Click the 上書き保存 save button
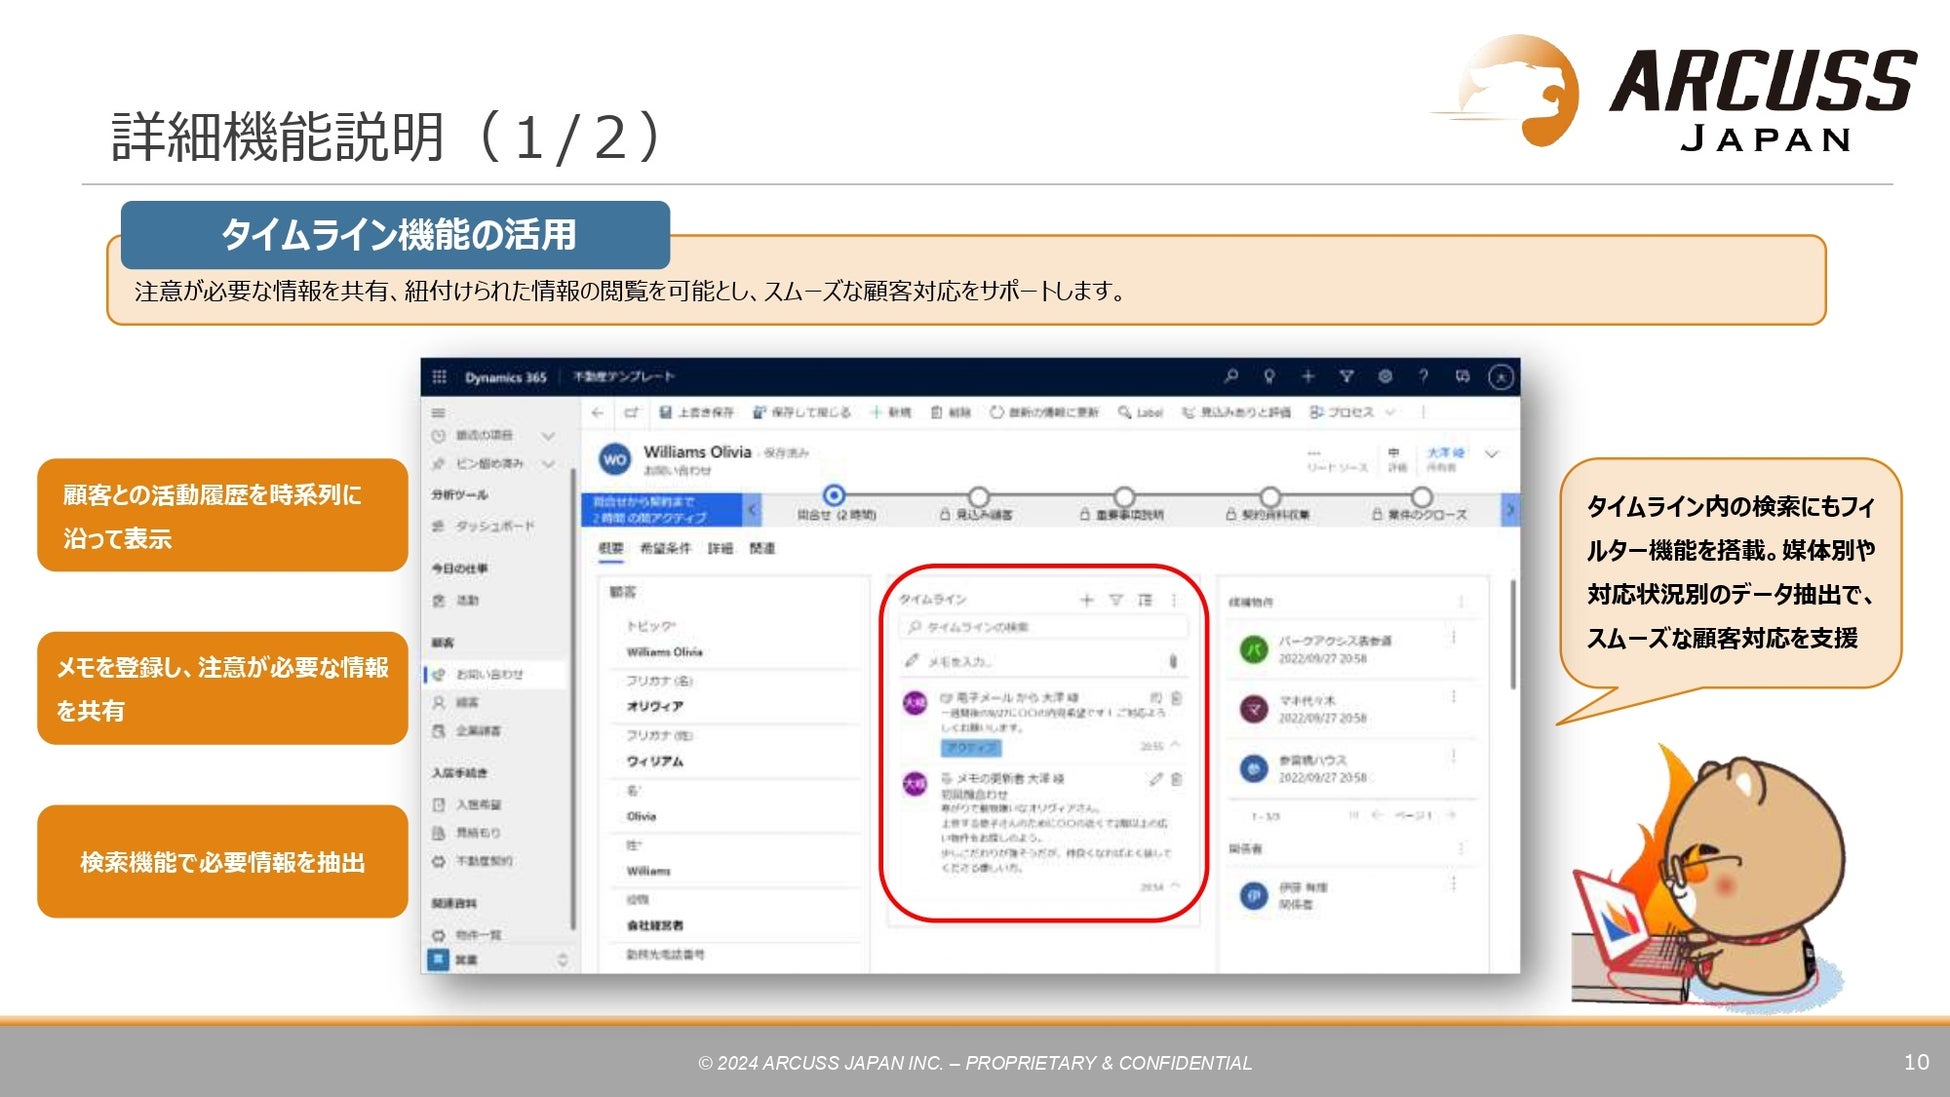Screen dimensions: 1950x1097 pos(697,412)
